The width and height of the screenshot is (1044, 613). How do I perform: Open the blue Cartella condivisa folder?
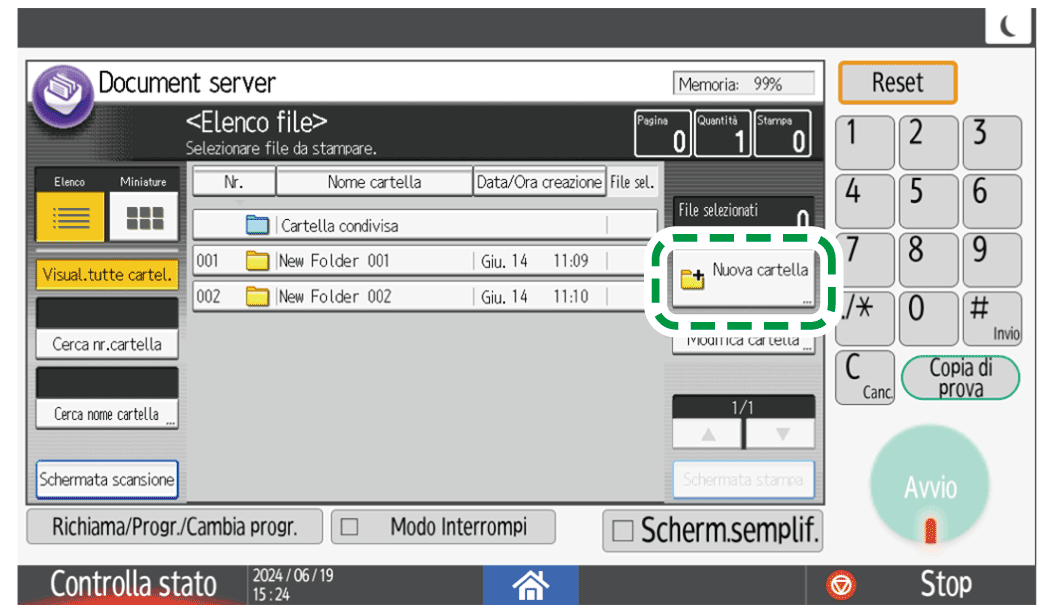click(257, 225)
